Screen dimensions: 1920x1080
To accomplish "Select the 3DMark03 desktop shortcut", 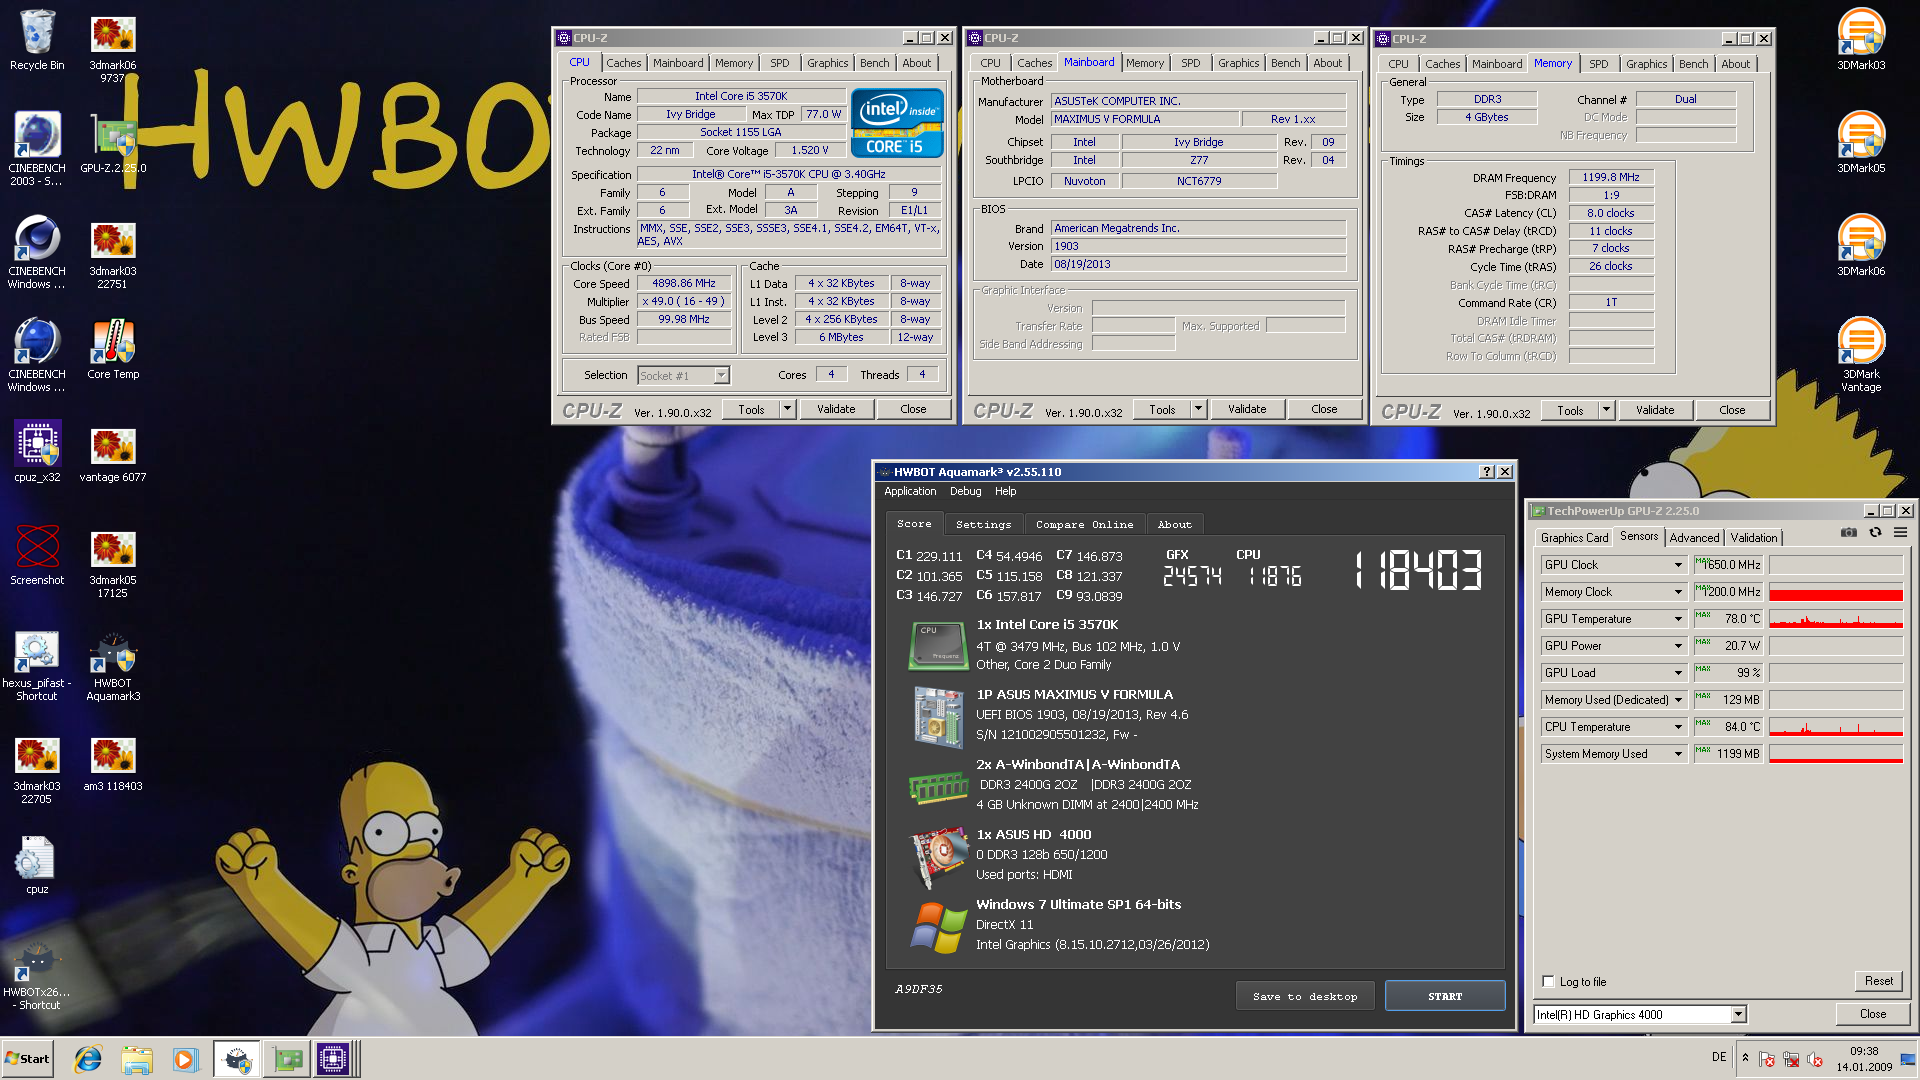I will pos(1861,39).
